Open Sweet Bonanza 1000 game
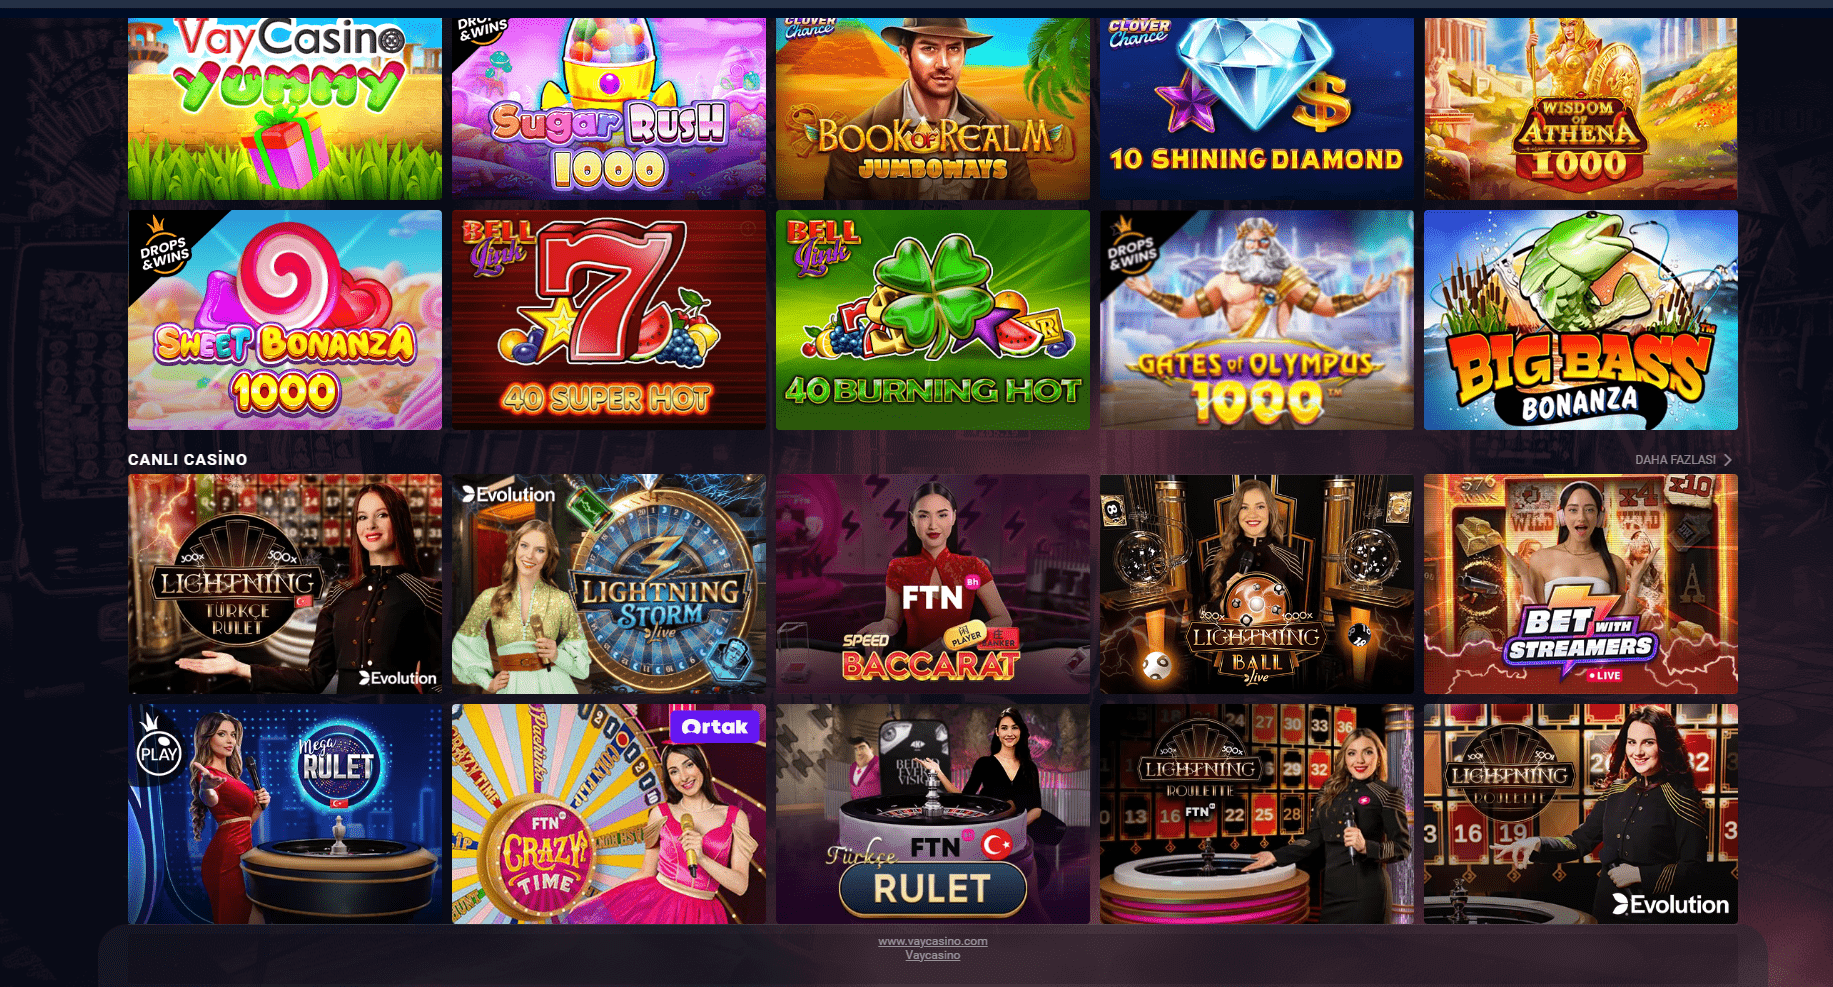The image size is (1833, 987). (x=284, y=320)
